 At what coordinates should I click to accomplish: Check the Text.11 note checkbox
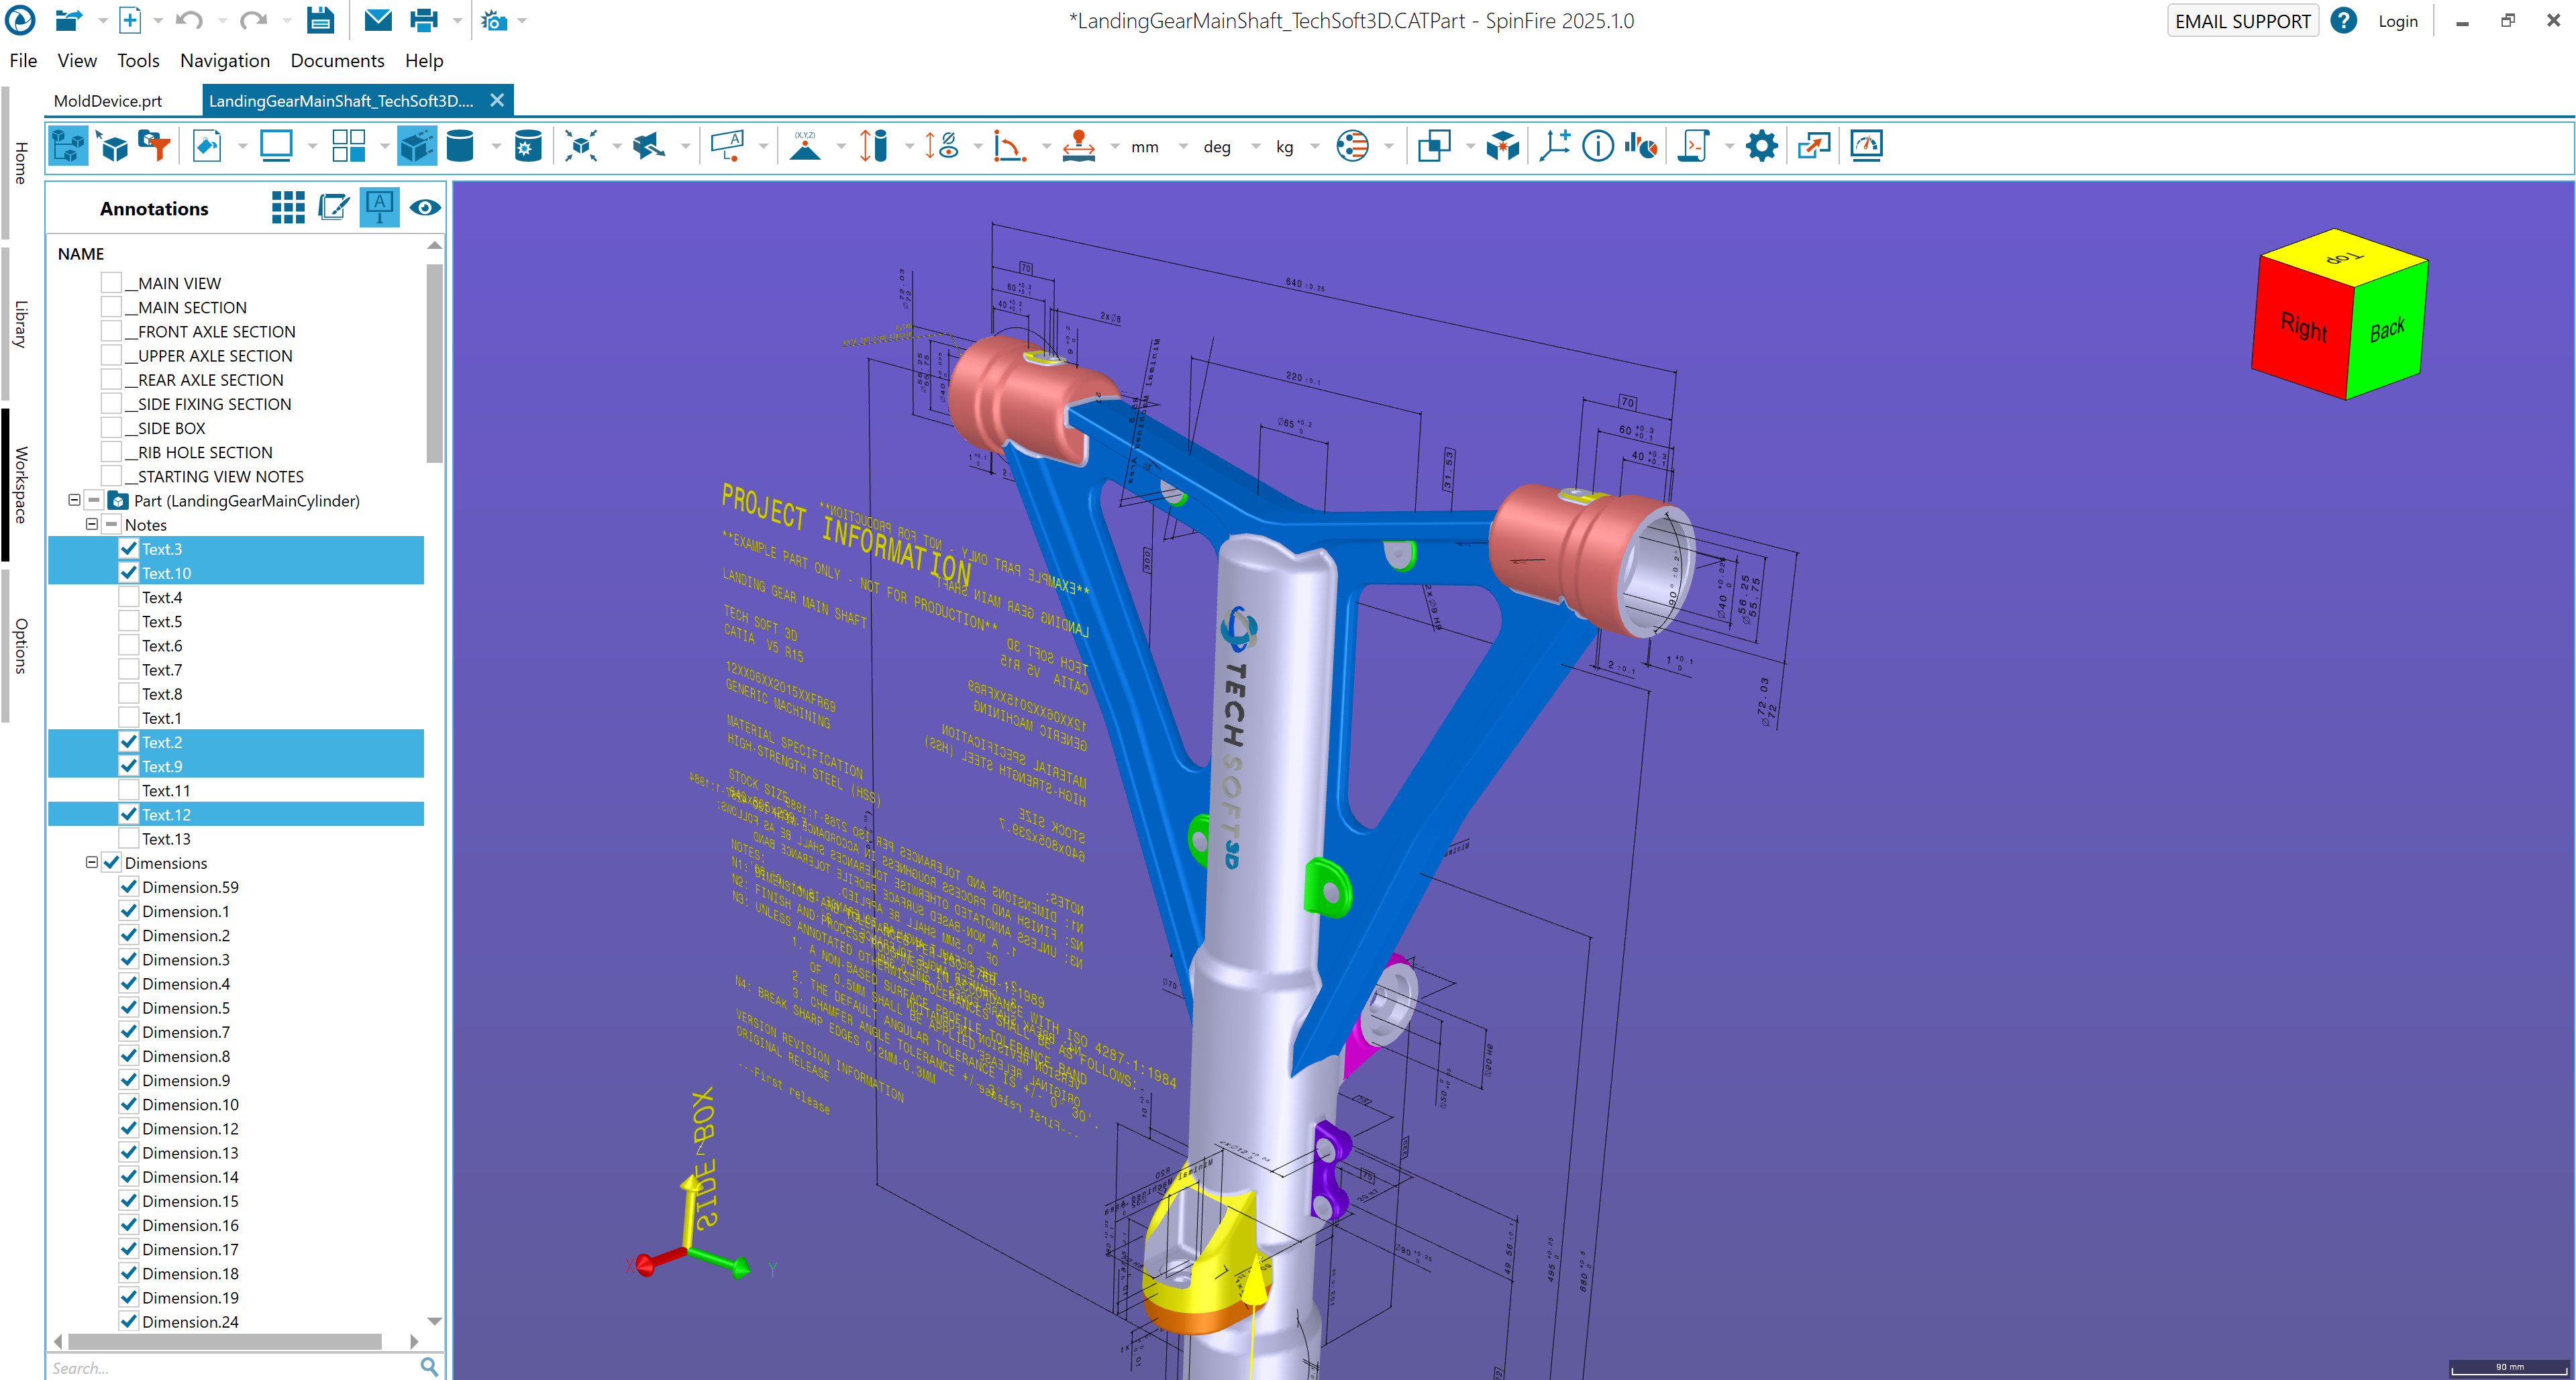(129, 790)
